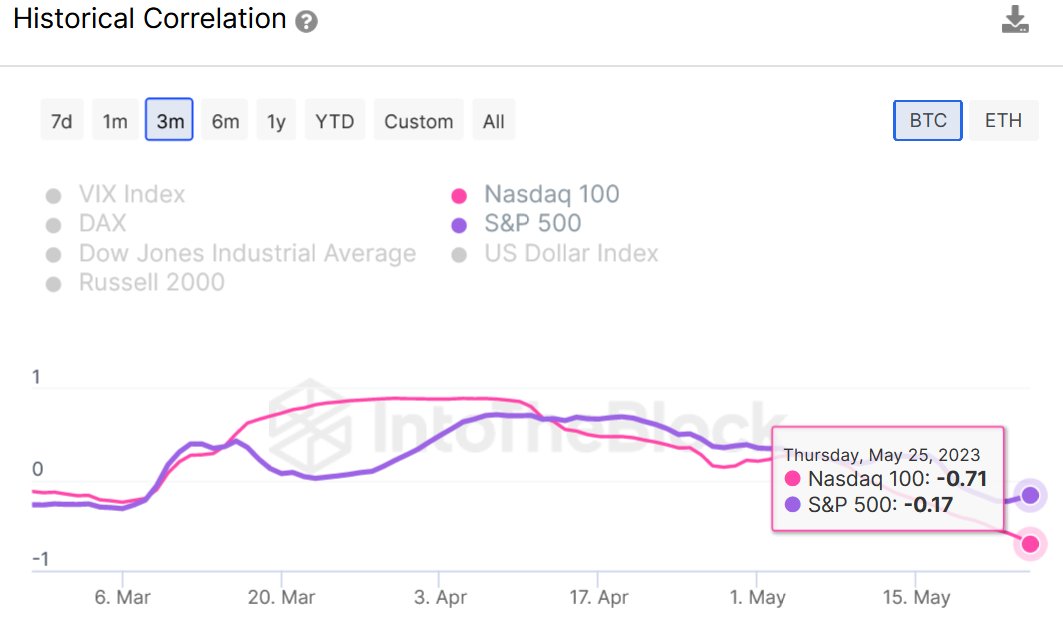Click the help question mark icon
This screenshot has width=1063, height=637.
coord(307,22)
